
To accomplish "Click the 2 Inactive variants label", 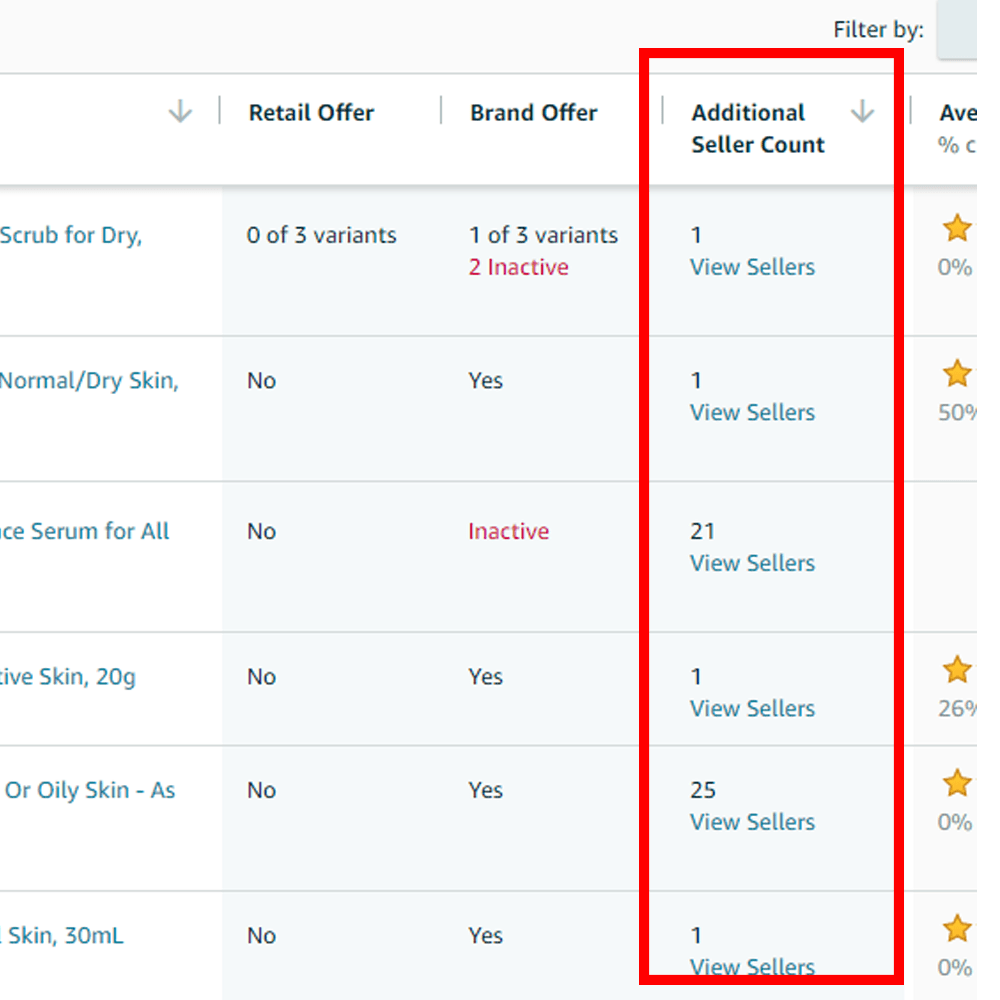I will [518, 267].
